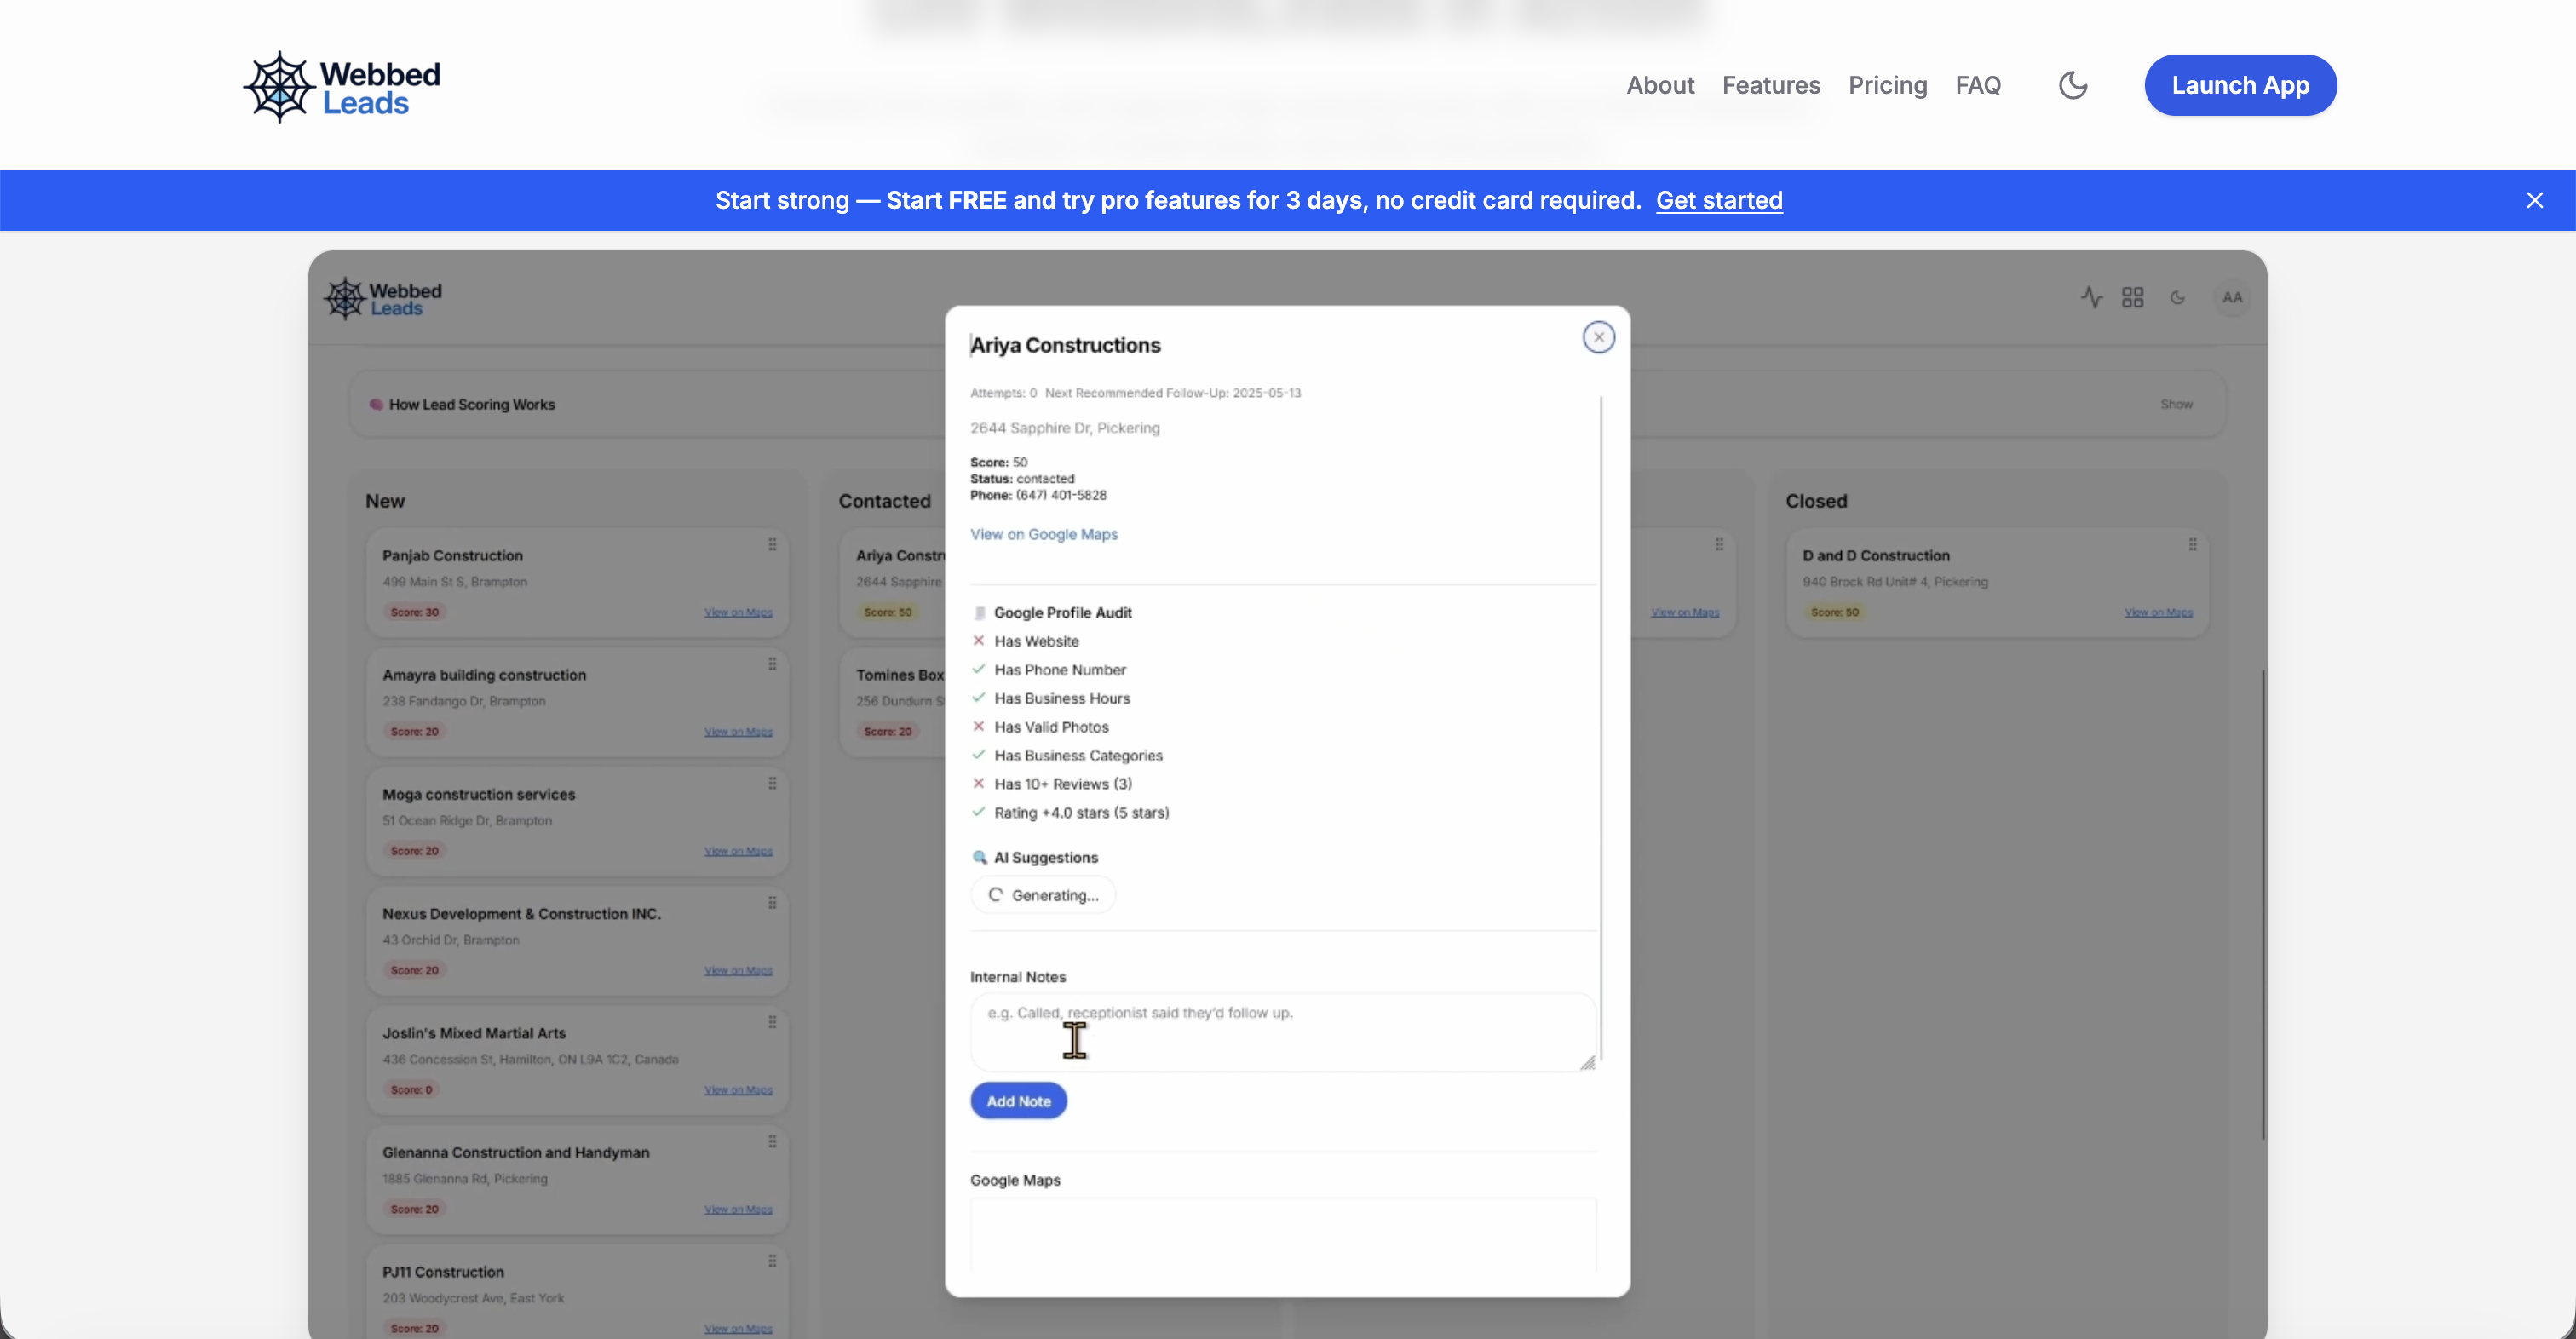Click the Score: 50 badge on D and D Construction
The height and width of the screenshot is (1339, 2576).
[x=1834, y=612]
